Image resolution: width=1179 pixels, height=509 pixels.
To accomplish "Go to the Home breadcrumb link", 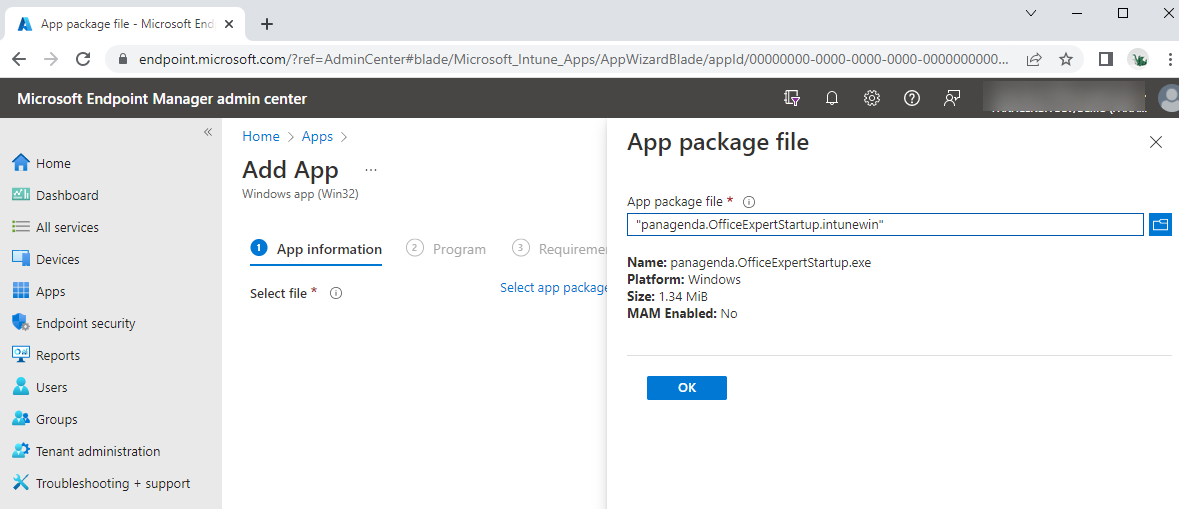I will (261, 137).
